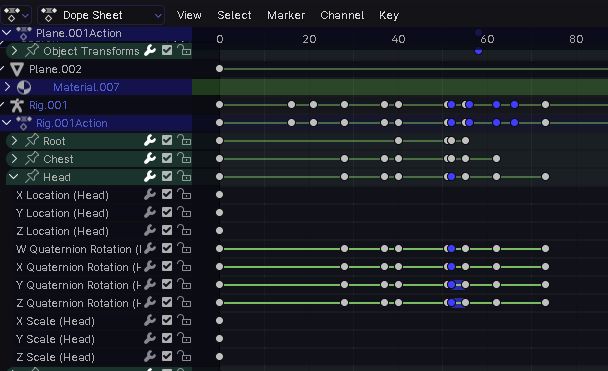Open the Dope Sheet mode dropdown
The image size is (608, 371).
101,15
